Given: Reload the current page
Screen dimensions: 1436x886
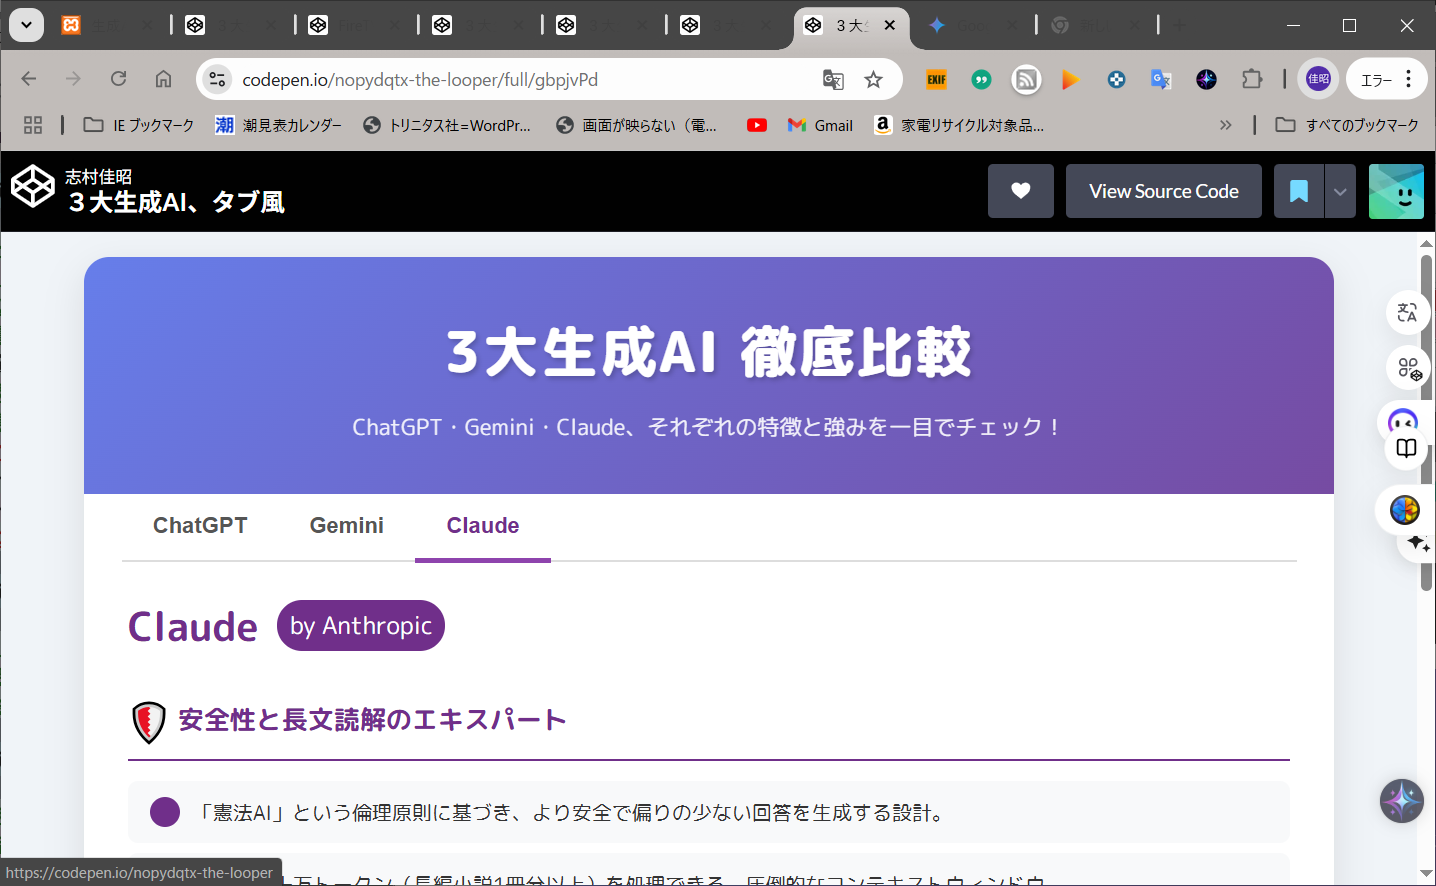Looking at the screenshot, I should (118, 79).
